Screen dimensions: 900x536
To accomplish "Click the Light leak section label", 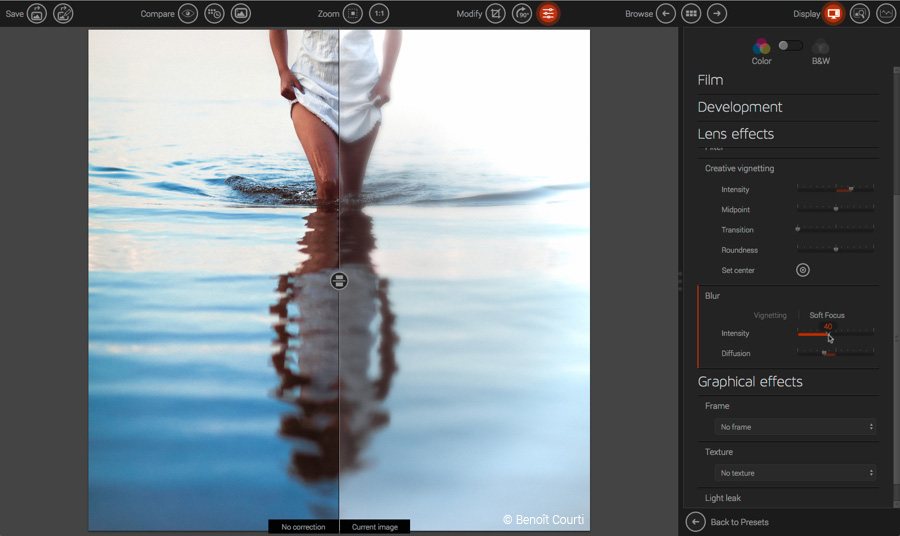I will coord(723,498).
